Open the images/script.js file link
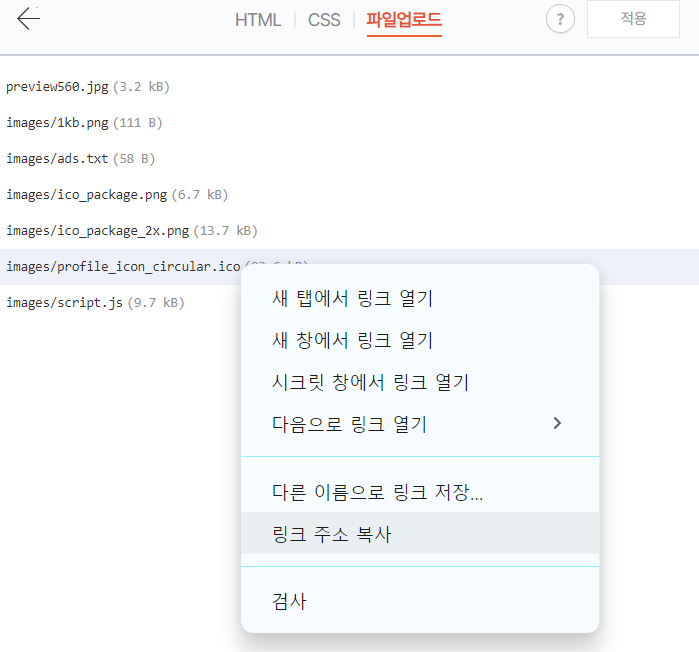 click(x=64, y=303)
